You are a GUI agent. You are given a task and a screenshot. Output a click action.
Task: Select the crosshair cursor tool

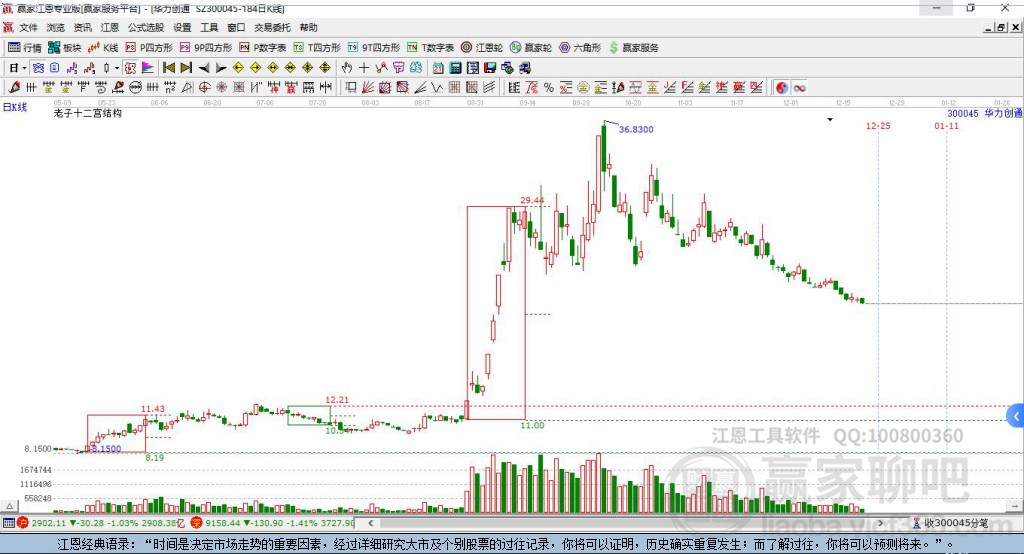coord(364,68)
